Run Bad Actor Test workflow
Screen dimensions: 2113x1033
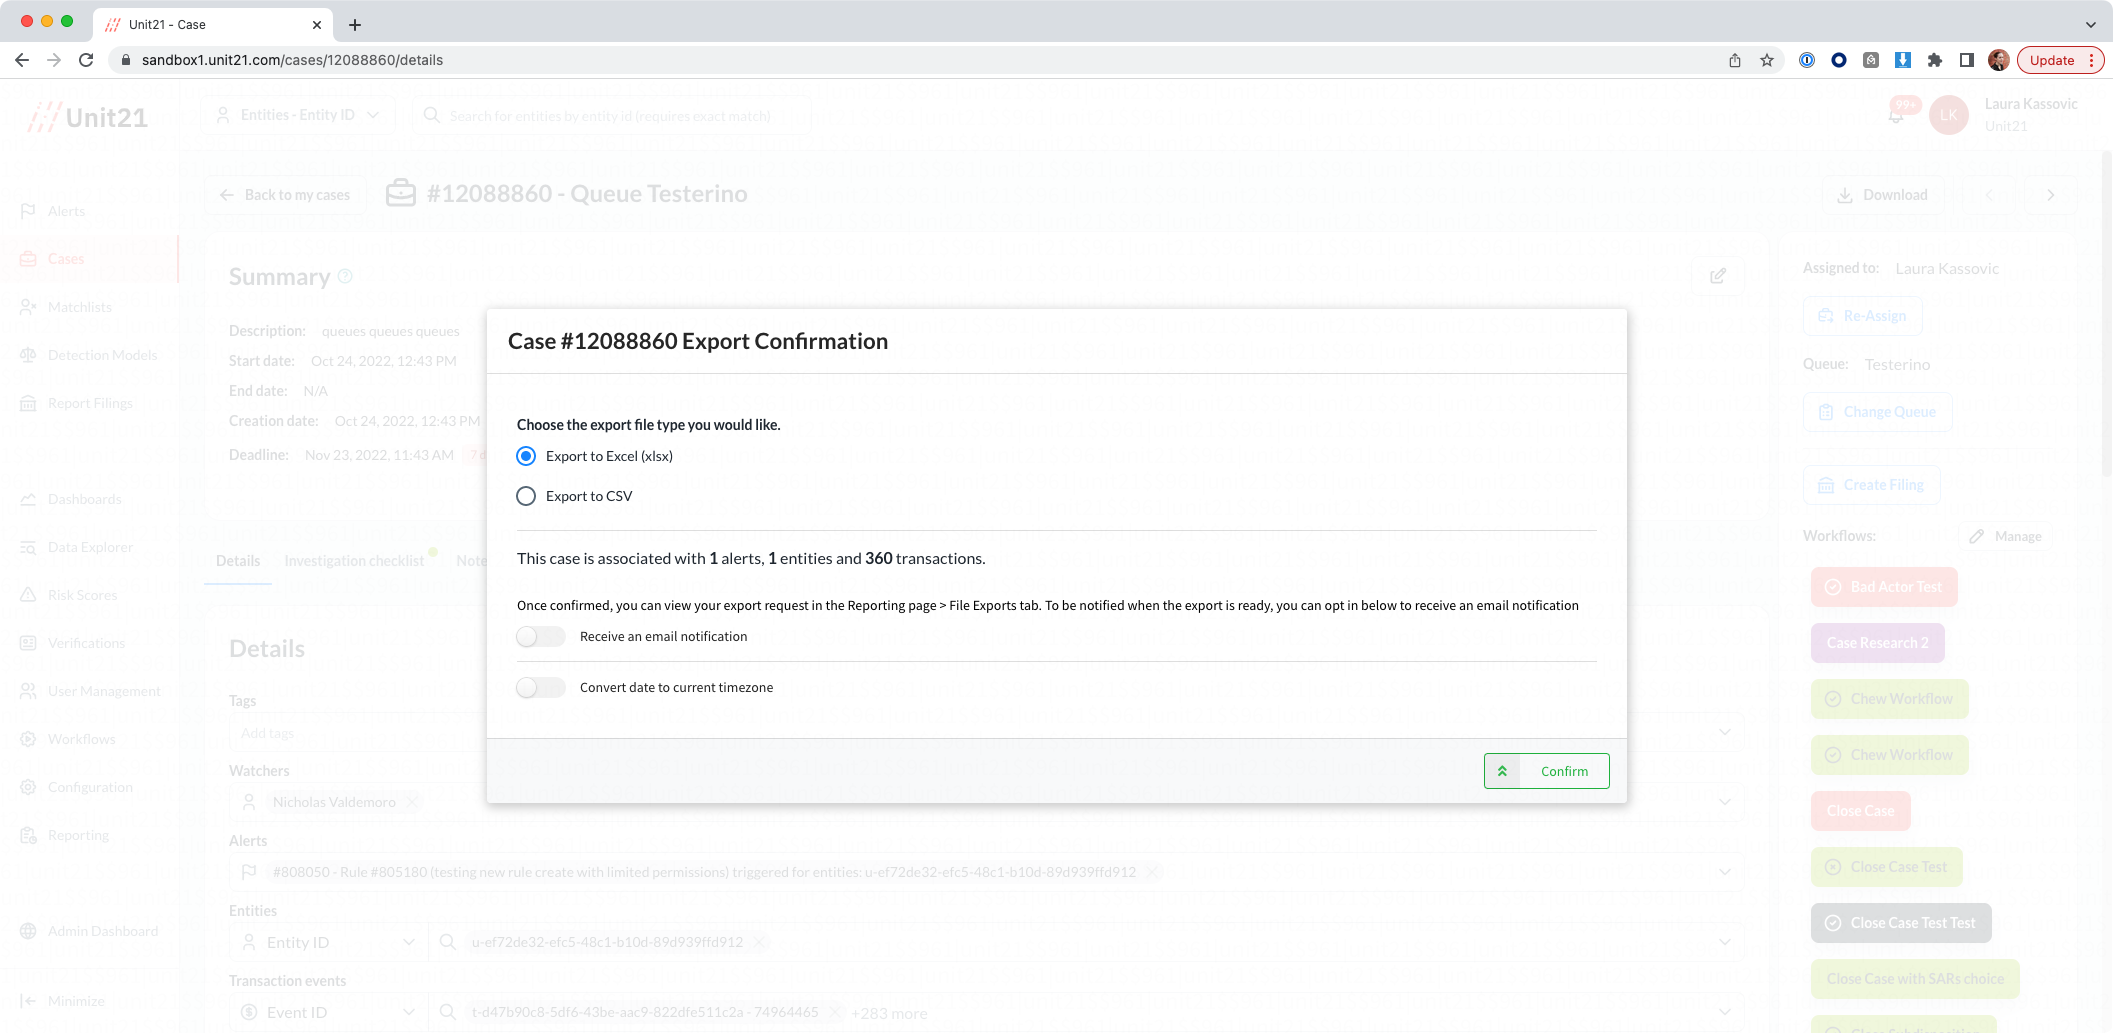1884,587
